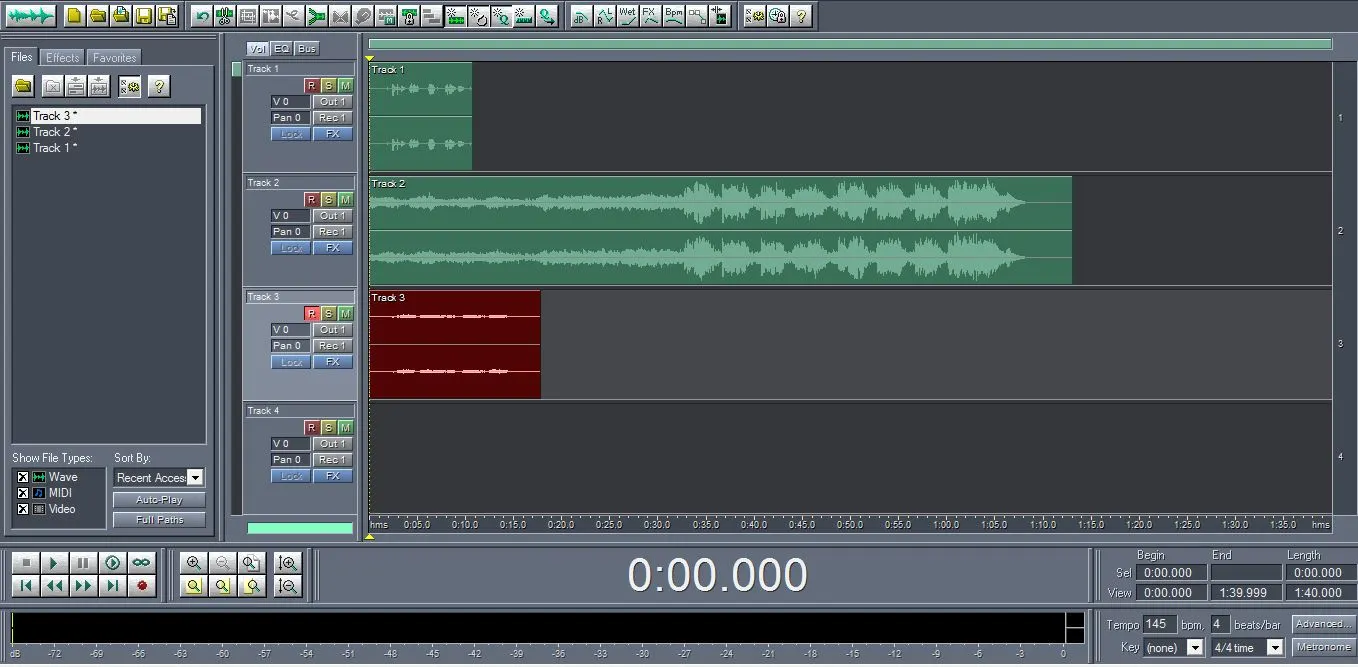Click the help question mark in toolbar
1358x667 pixels.
[x=800, y=16]
